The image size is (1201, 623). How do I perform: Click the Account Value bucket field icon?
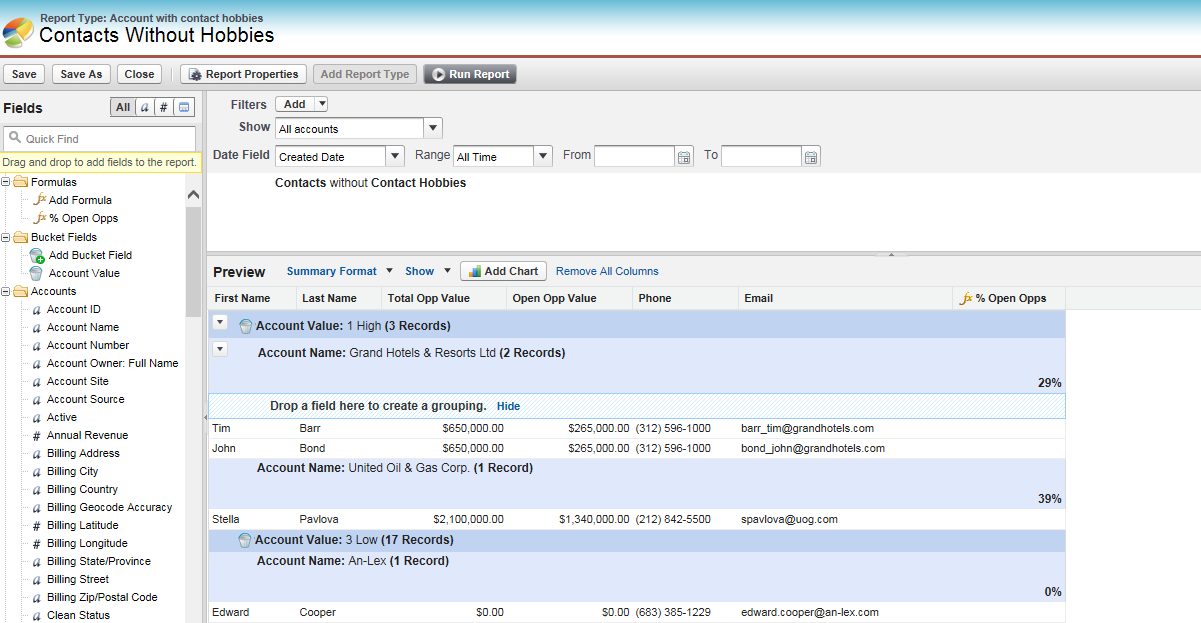[x=37, y=273]
